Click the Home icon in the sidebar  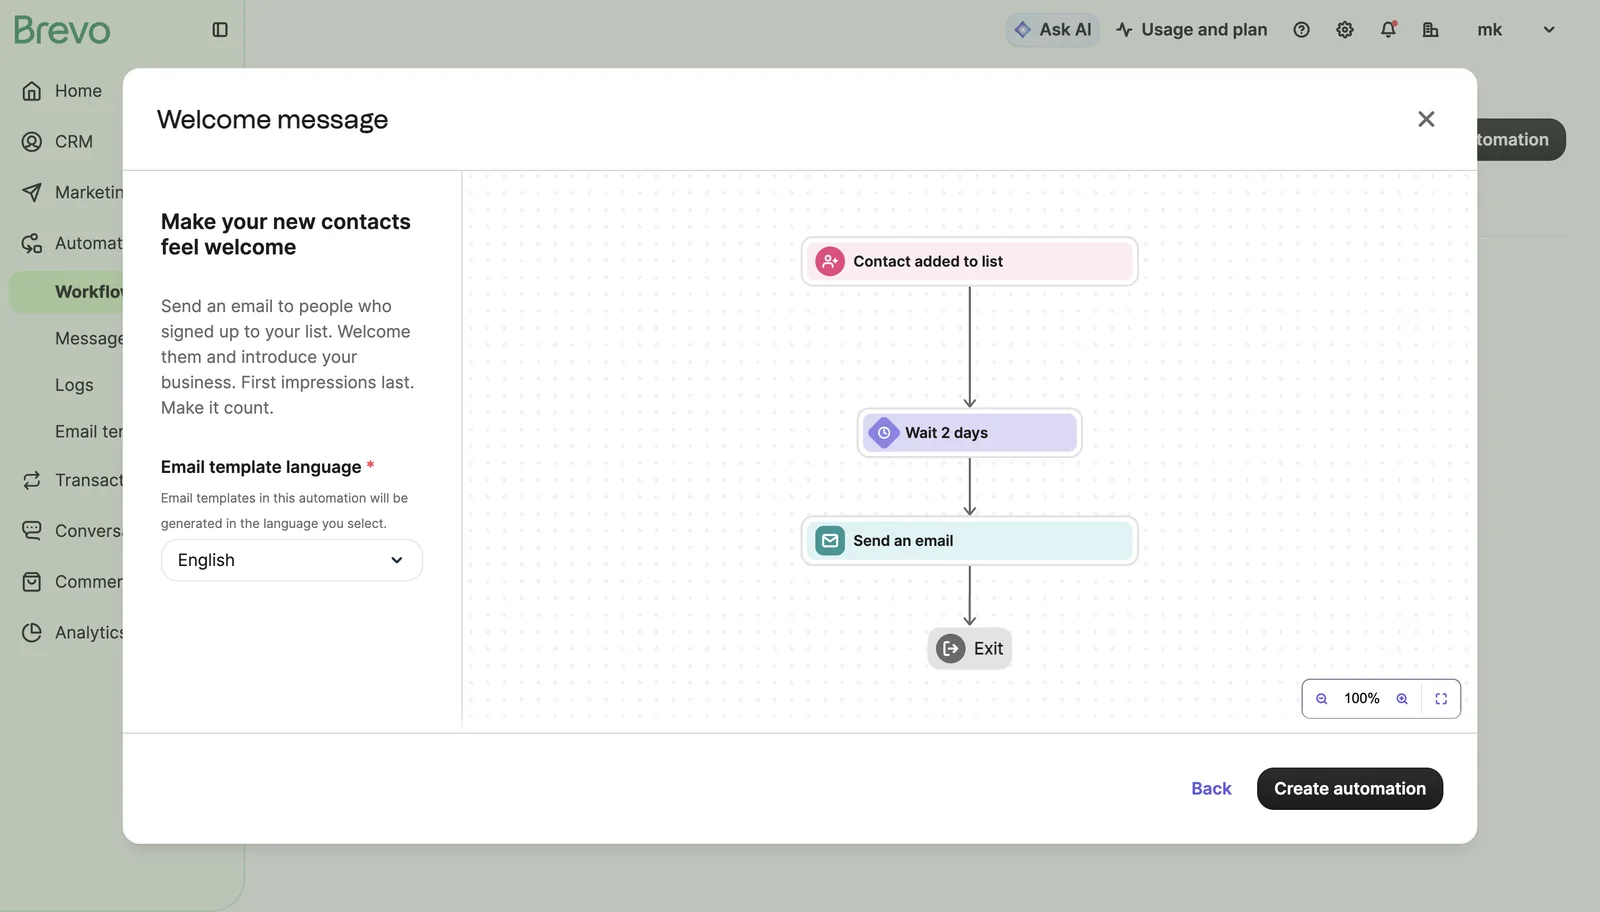32,91
